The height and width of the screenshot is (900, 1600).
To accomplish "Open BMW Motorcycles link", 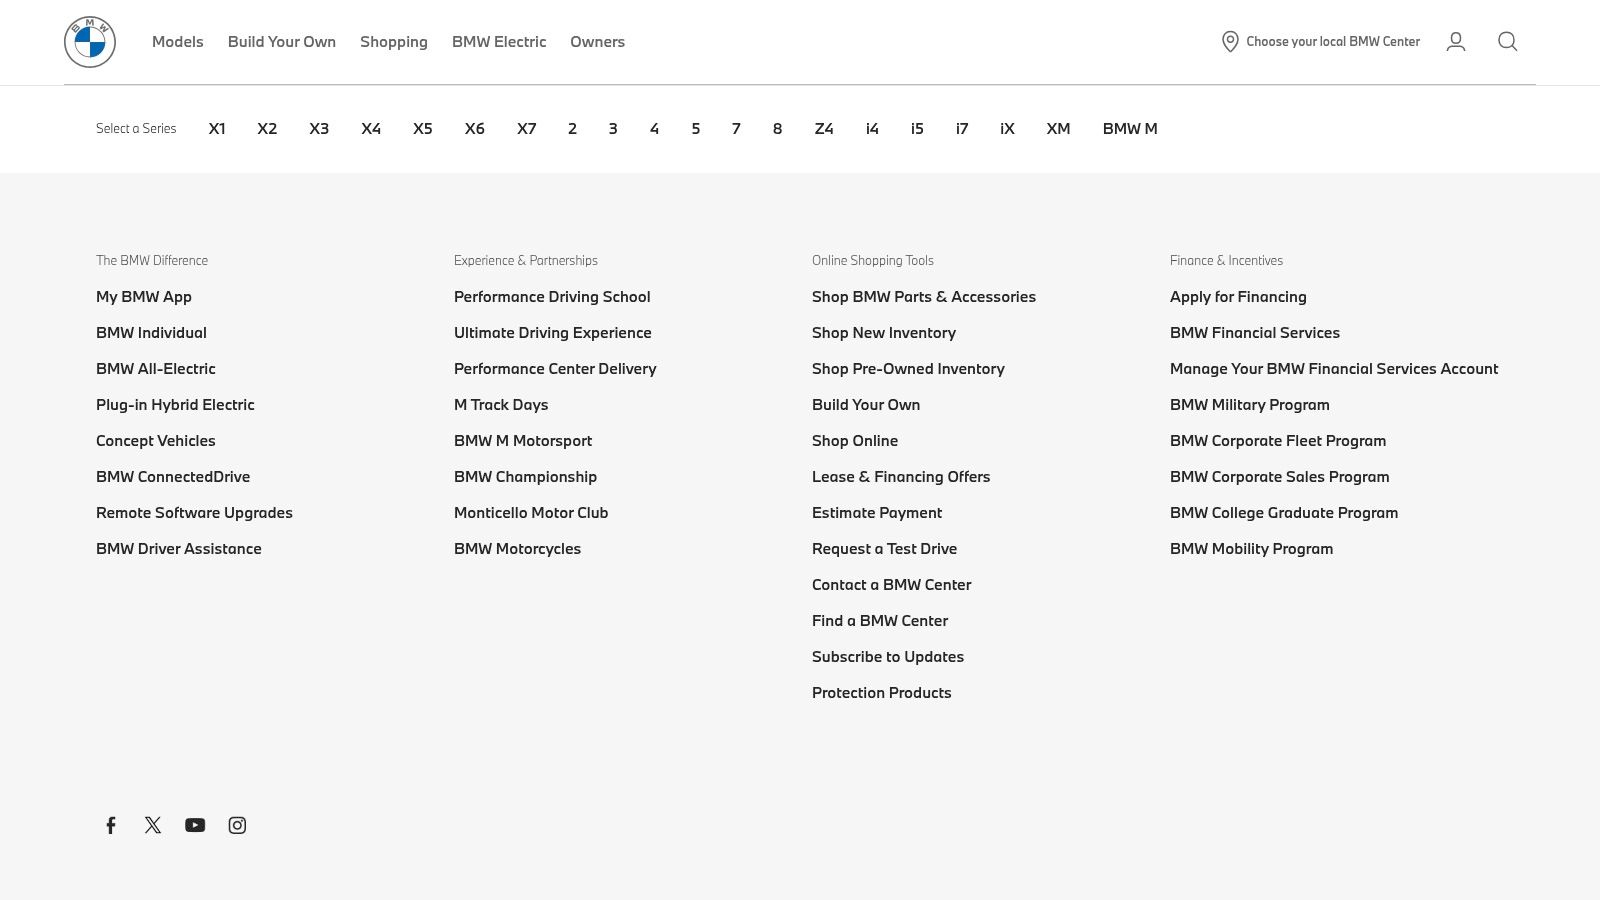I will tap(517, 549).
